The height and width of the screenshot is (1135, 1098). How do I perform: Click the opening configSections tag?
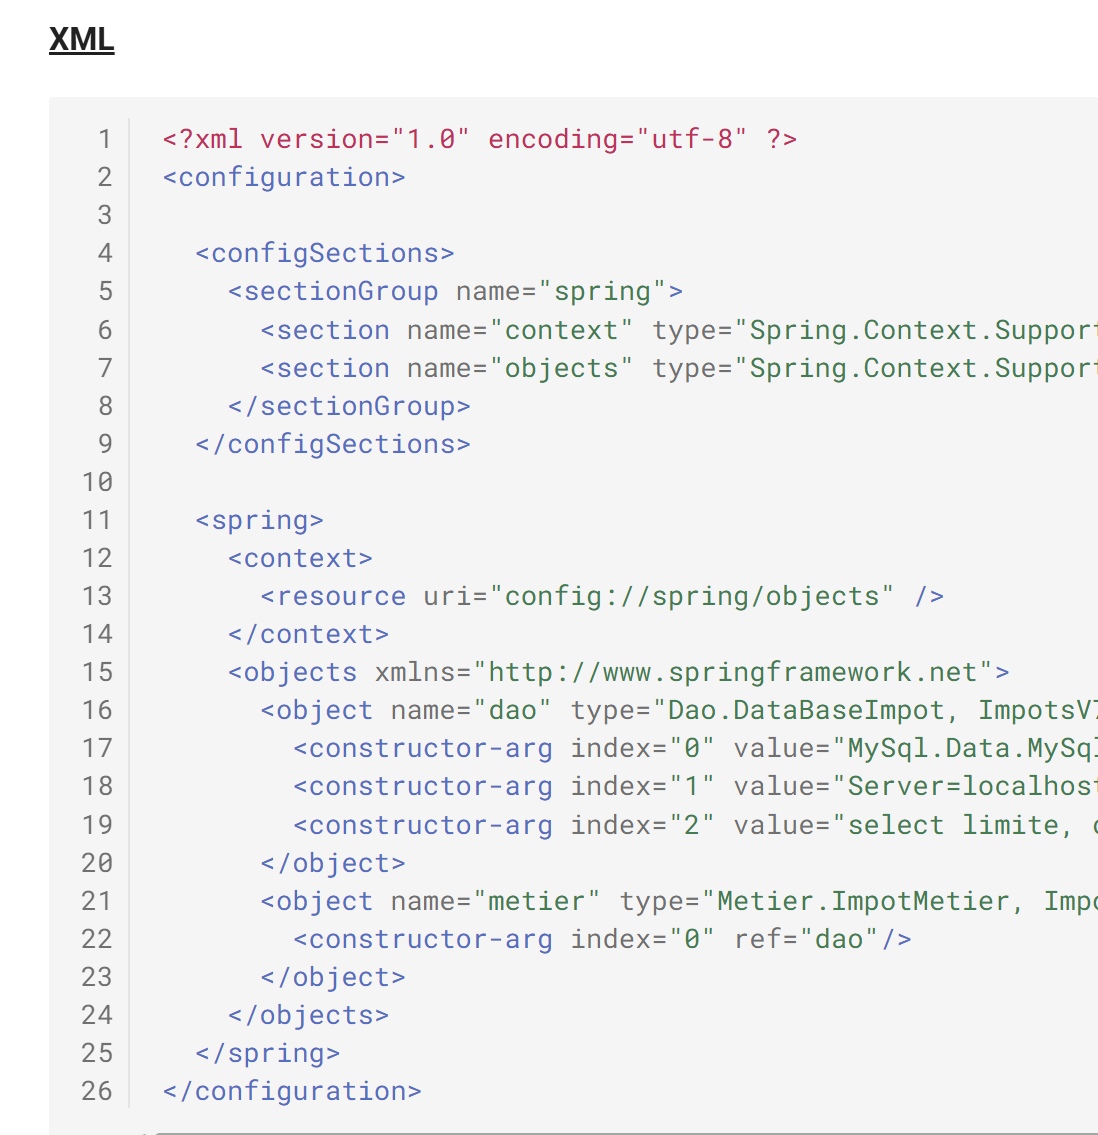(x=325, y=253)
